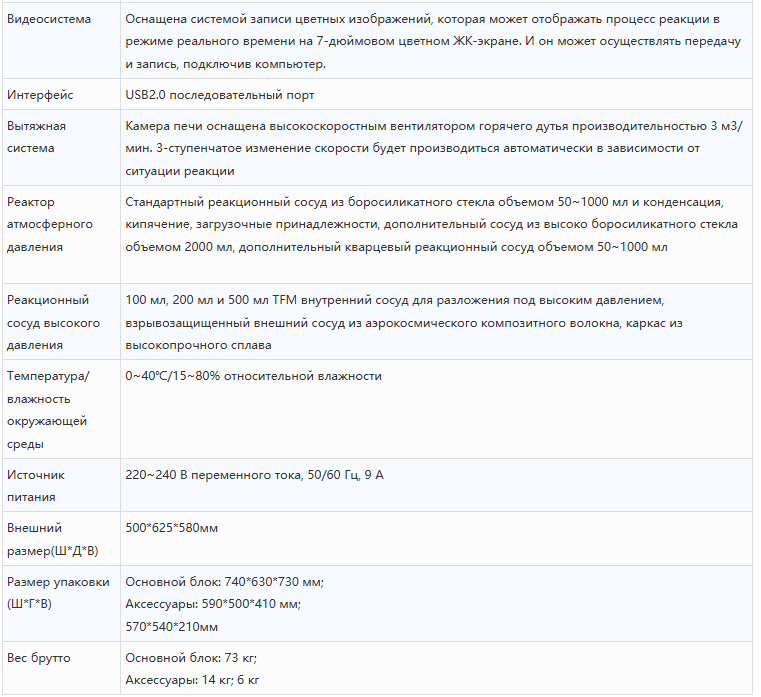Click the "Основной блок: 73 кг" text
This screenshot has width=761, height=697.
tap(191, 658)
